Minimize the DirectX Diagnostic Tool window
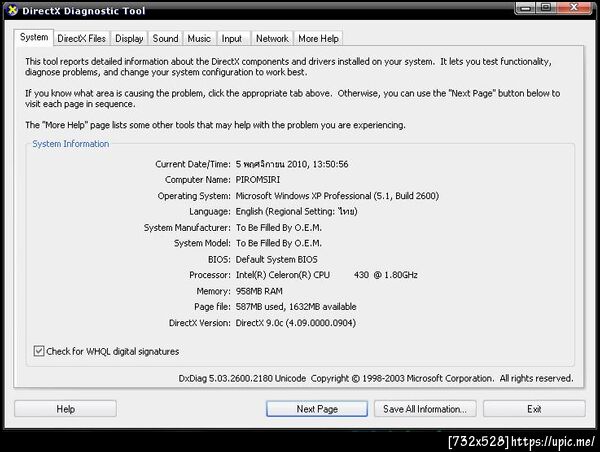The image size is (600, 452). [526, 8]
